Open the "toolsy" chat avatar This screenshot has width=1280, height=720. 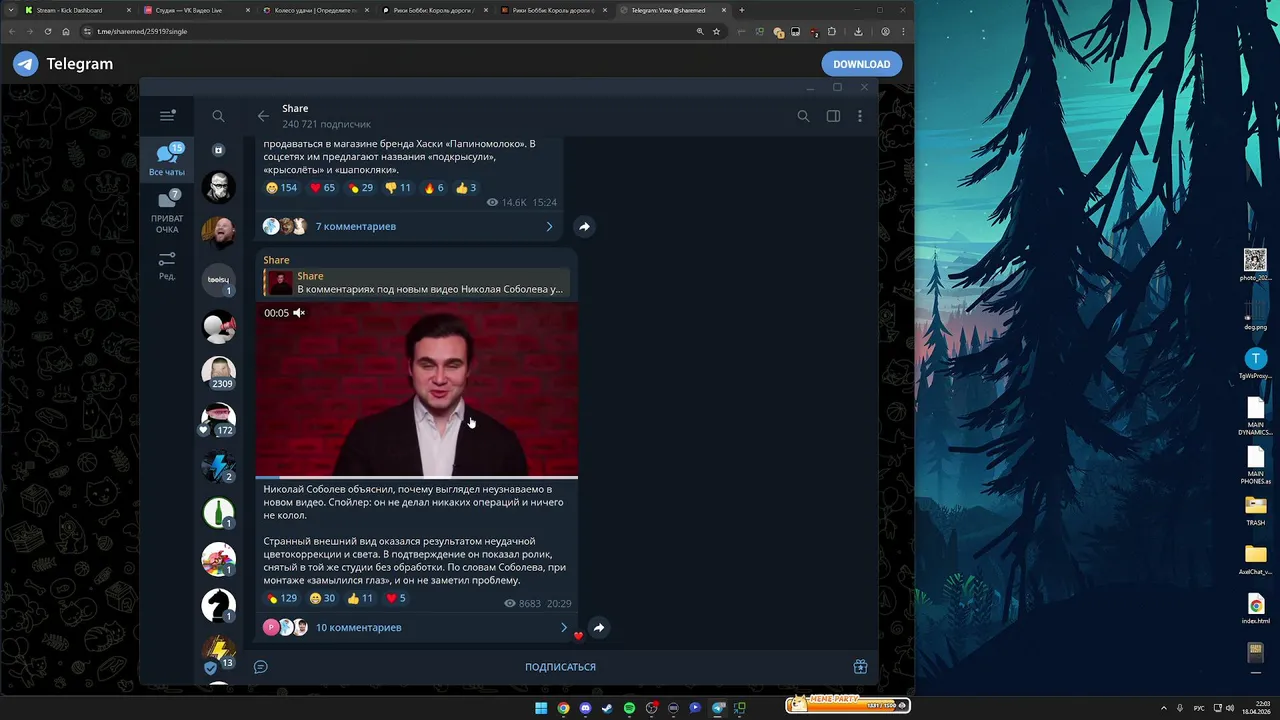[218, 280]
